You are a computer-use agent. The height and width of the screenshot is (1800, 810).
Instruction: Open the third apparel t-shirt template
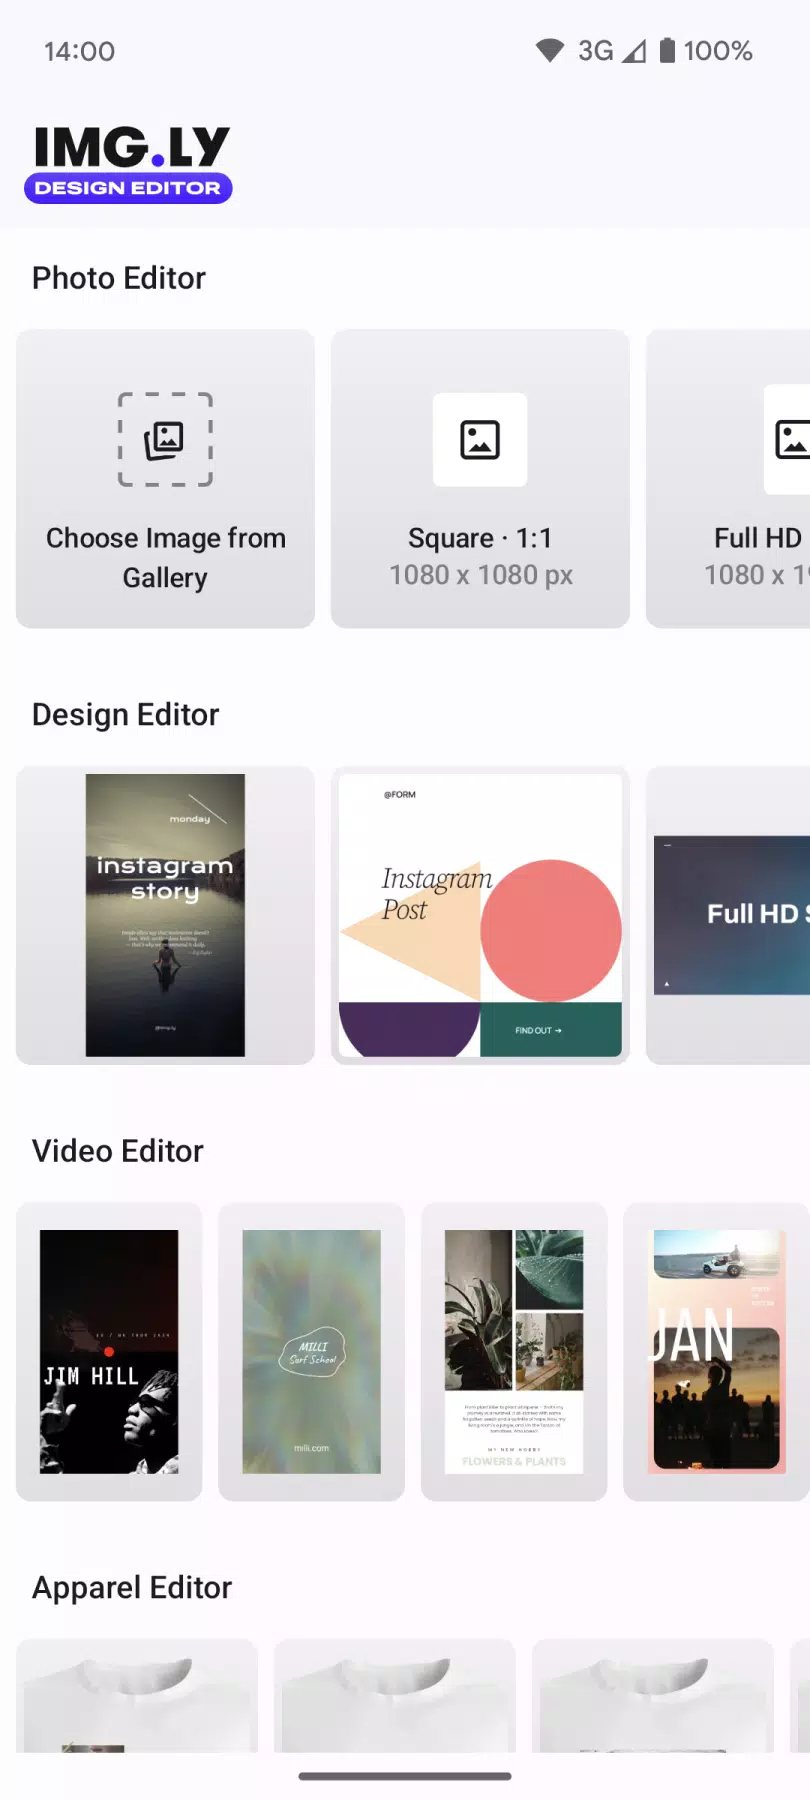pyautogui.click(x=653, y=1695)
